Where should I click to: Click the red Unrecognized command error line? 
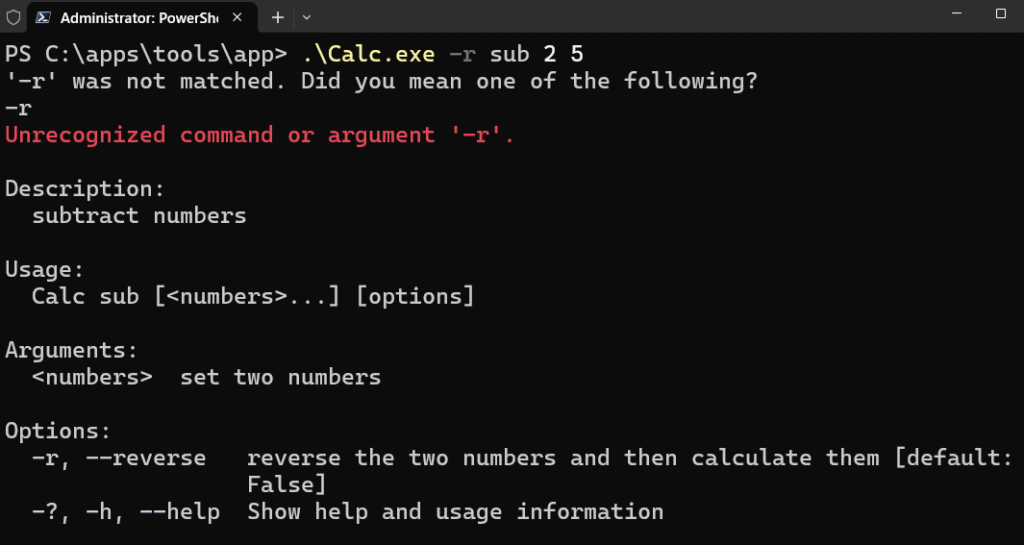point(260,135)
